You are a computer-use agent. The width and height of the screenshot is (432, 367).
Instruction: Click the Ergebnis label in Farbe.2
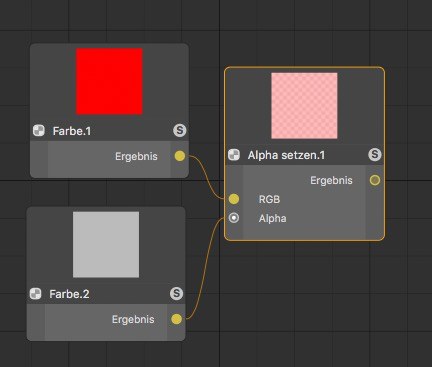pos(133,319)
